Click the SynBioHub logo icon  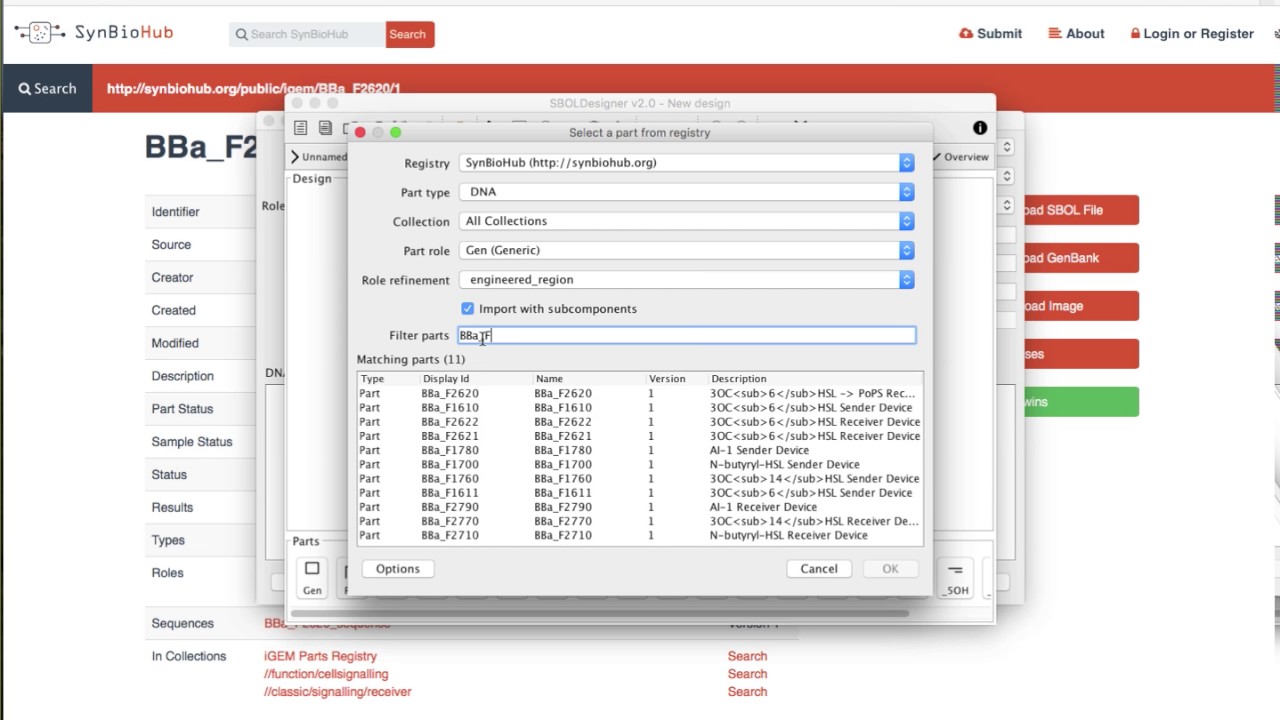[40, 33]
